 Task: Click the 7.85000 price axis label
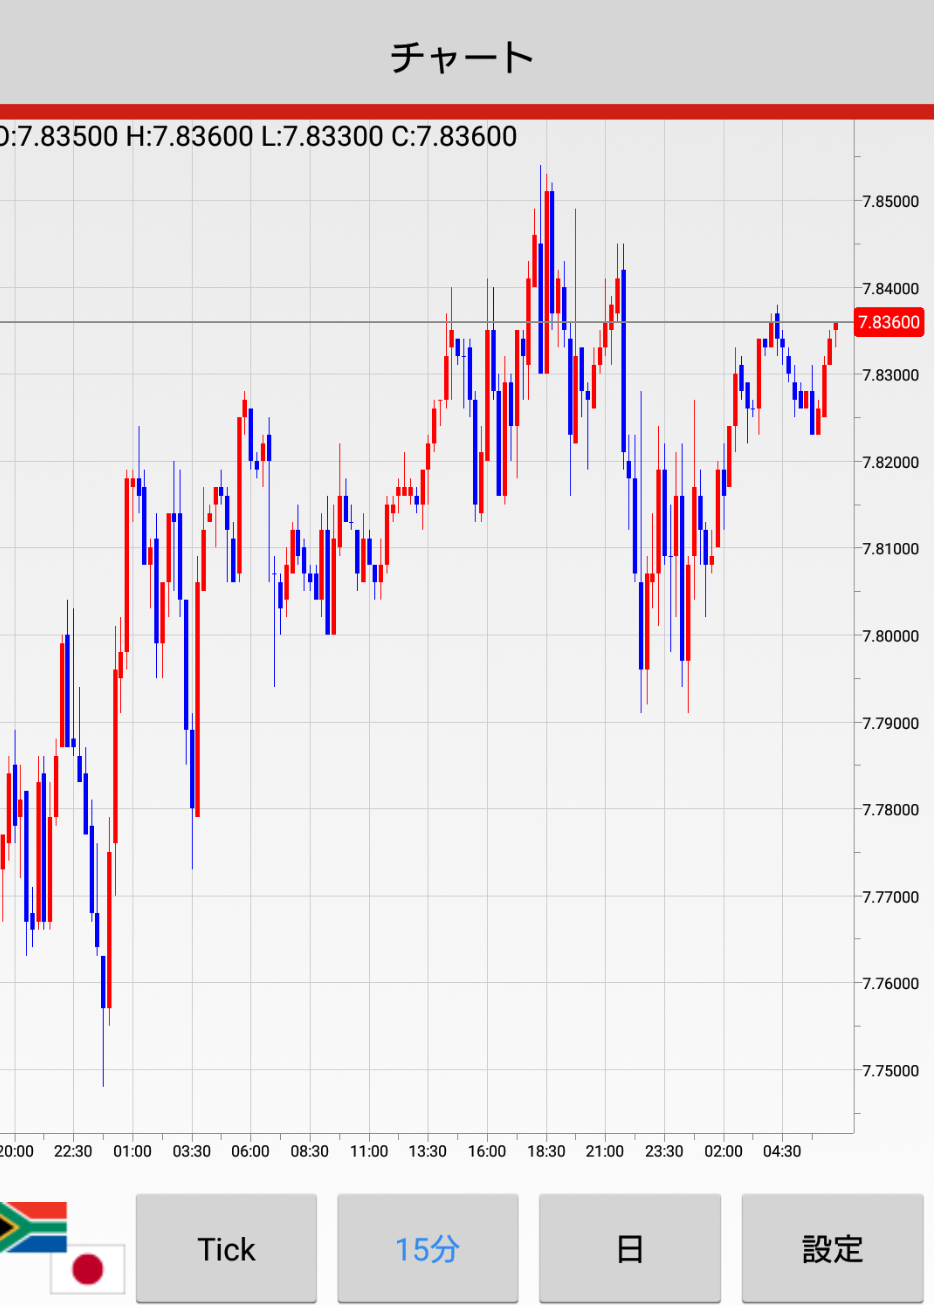point(890,202)
